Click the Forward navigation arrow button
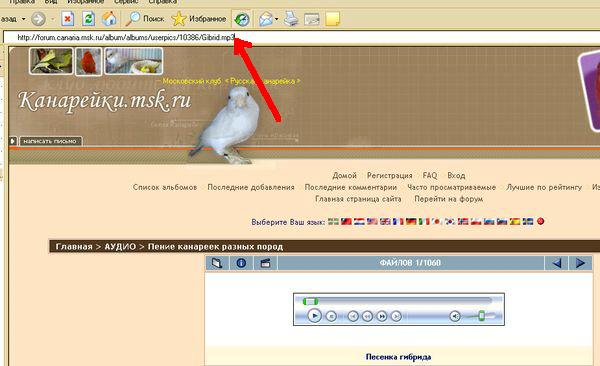Screen dimensions: 600x366 pos(38,18)
